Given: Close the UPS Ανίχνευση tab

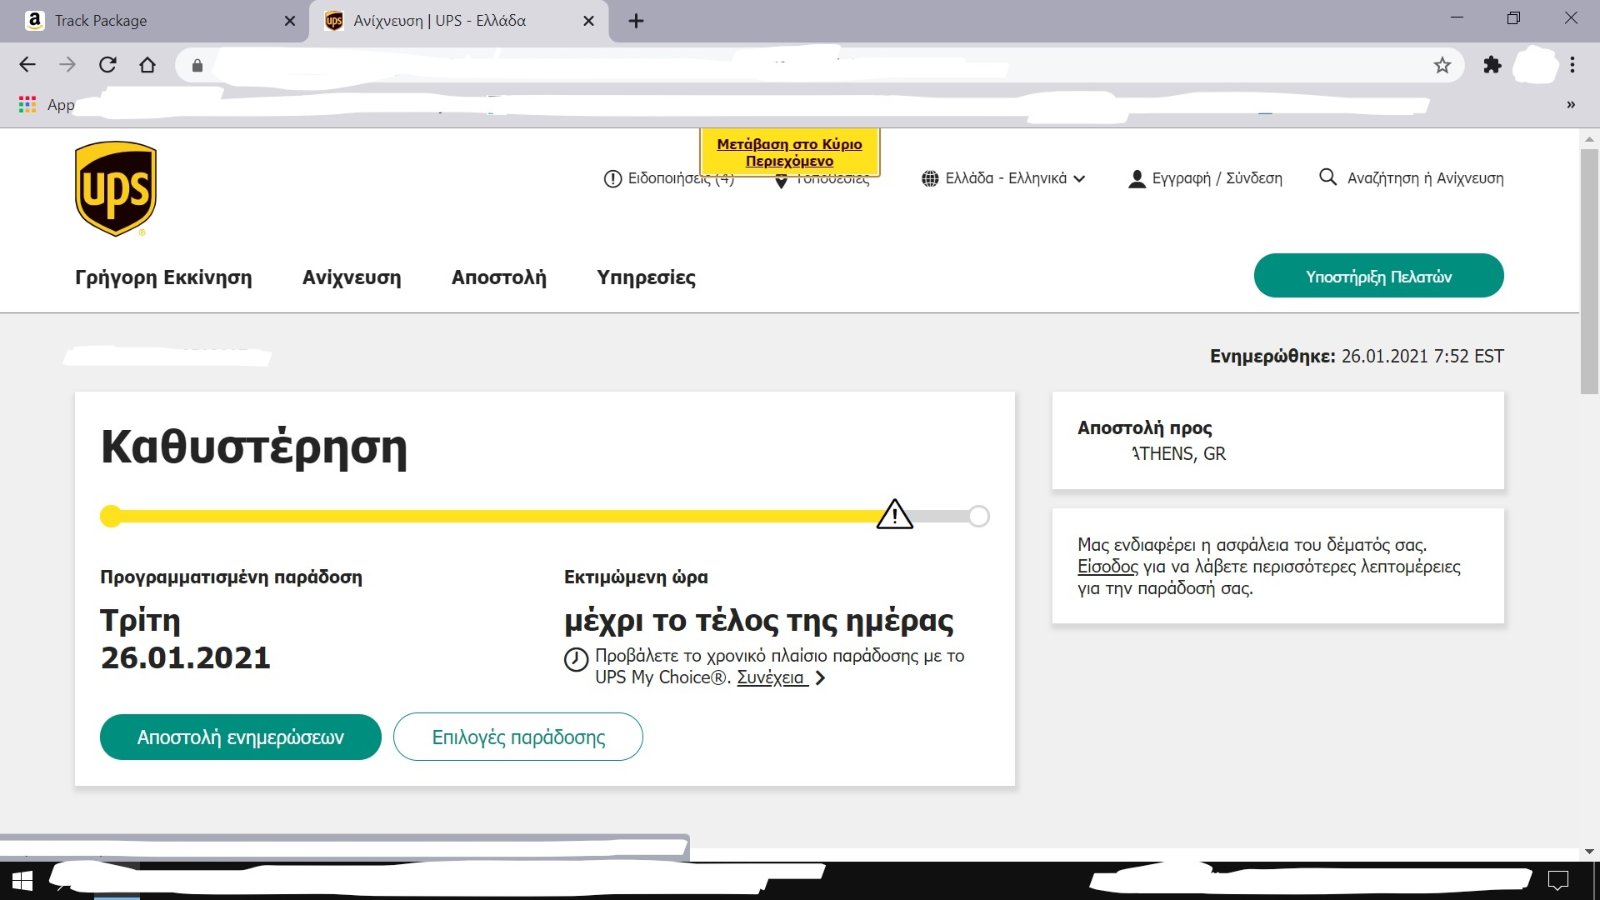Looking at the screenshot, I should (x=588, y=20).
